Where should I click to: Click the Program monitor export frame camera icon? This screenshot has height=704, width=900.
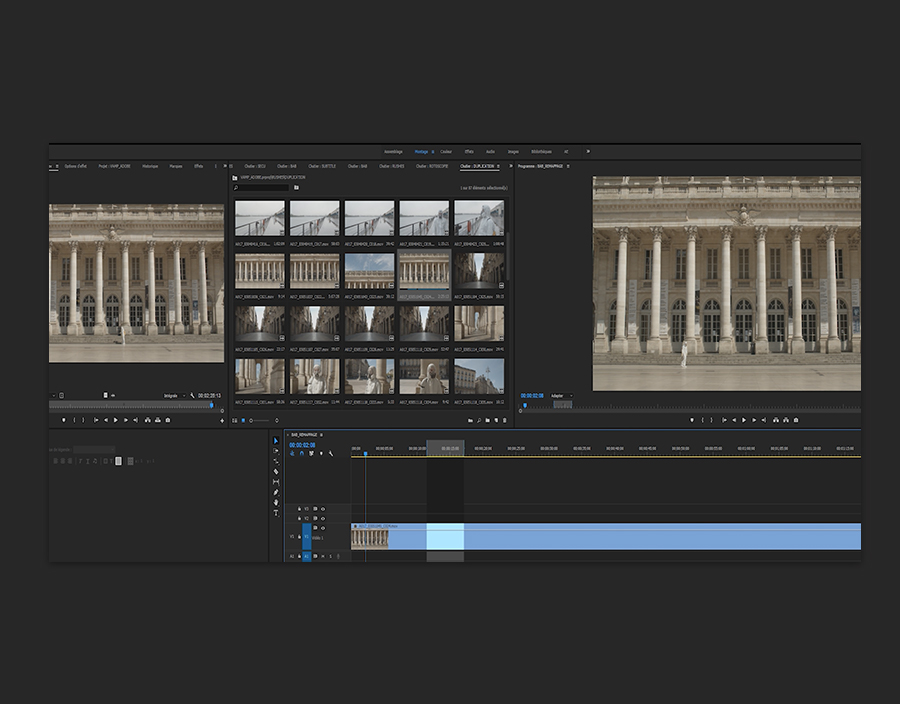[x=797, y=420]
